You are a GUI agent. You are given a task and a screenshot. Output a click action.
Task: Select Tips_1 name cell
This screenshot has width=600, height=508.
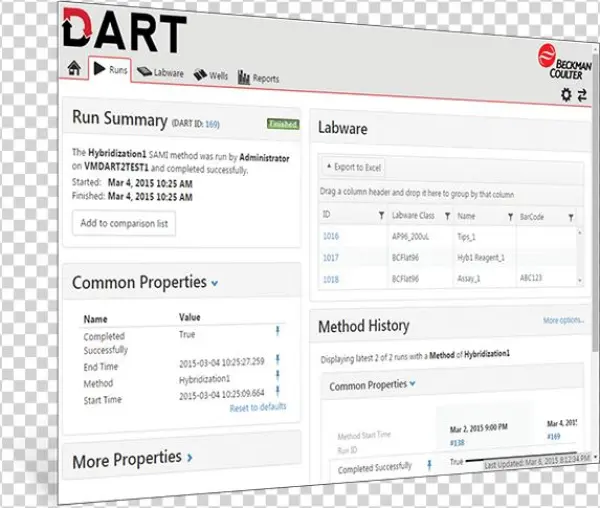(x=466, y=237)
